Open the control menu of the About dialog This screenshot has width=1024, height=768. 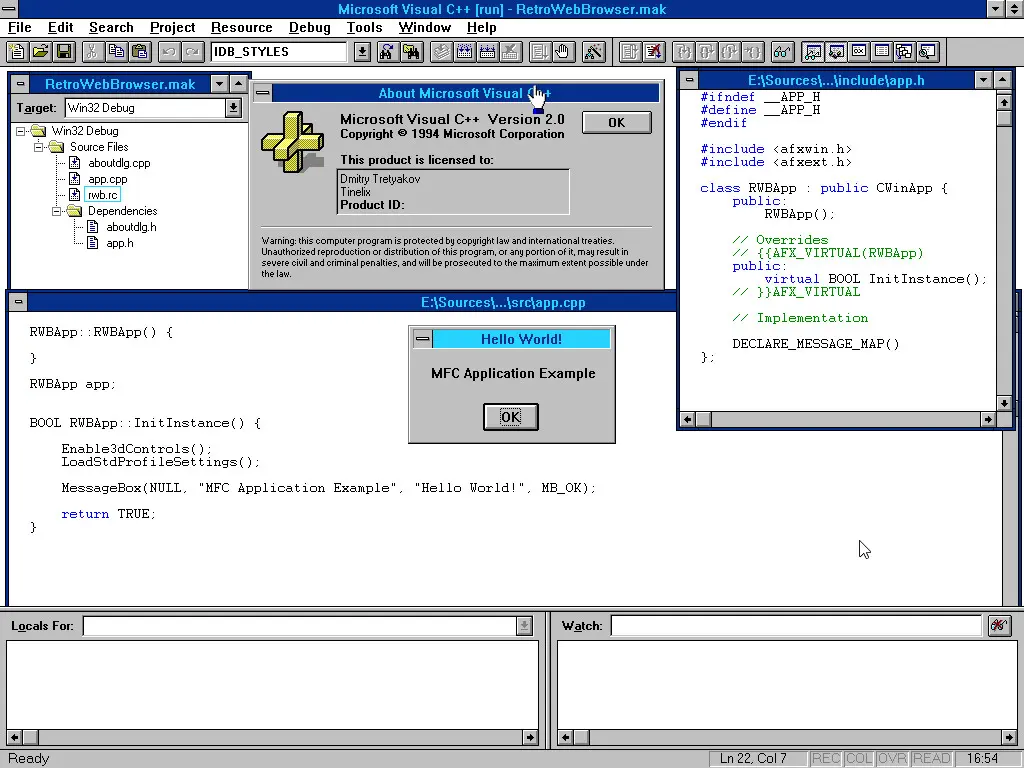[263, 93]
